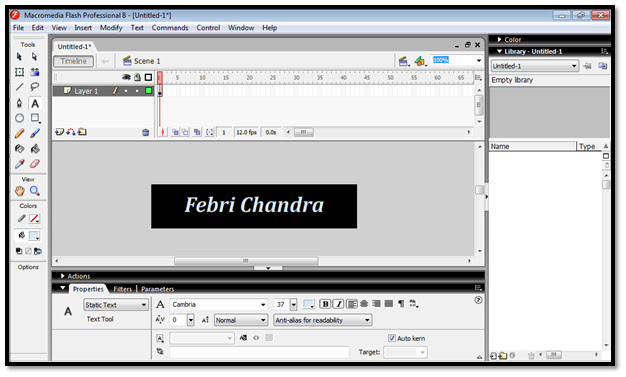Open the font size slider arrow
626x377 pixels.
pyautogui.click(x=294, y=305)
